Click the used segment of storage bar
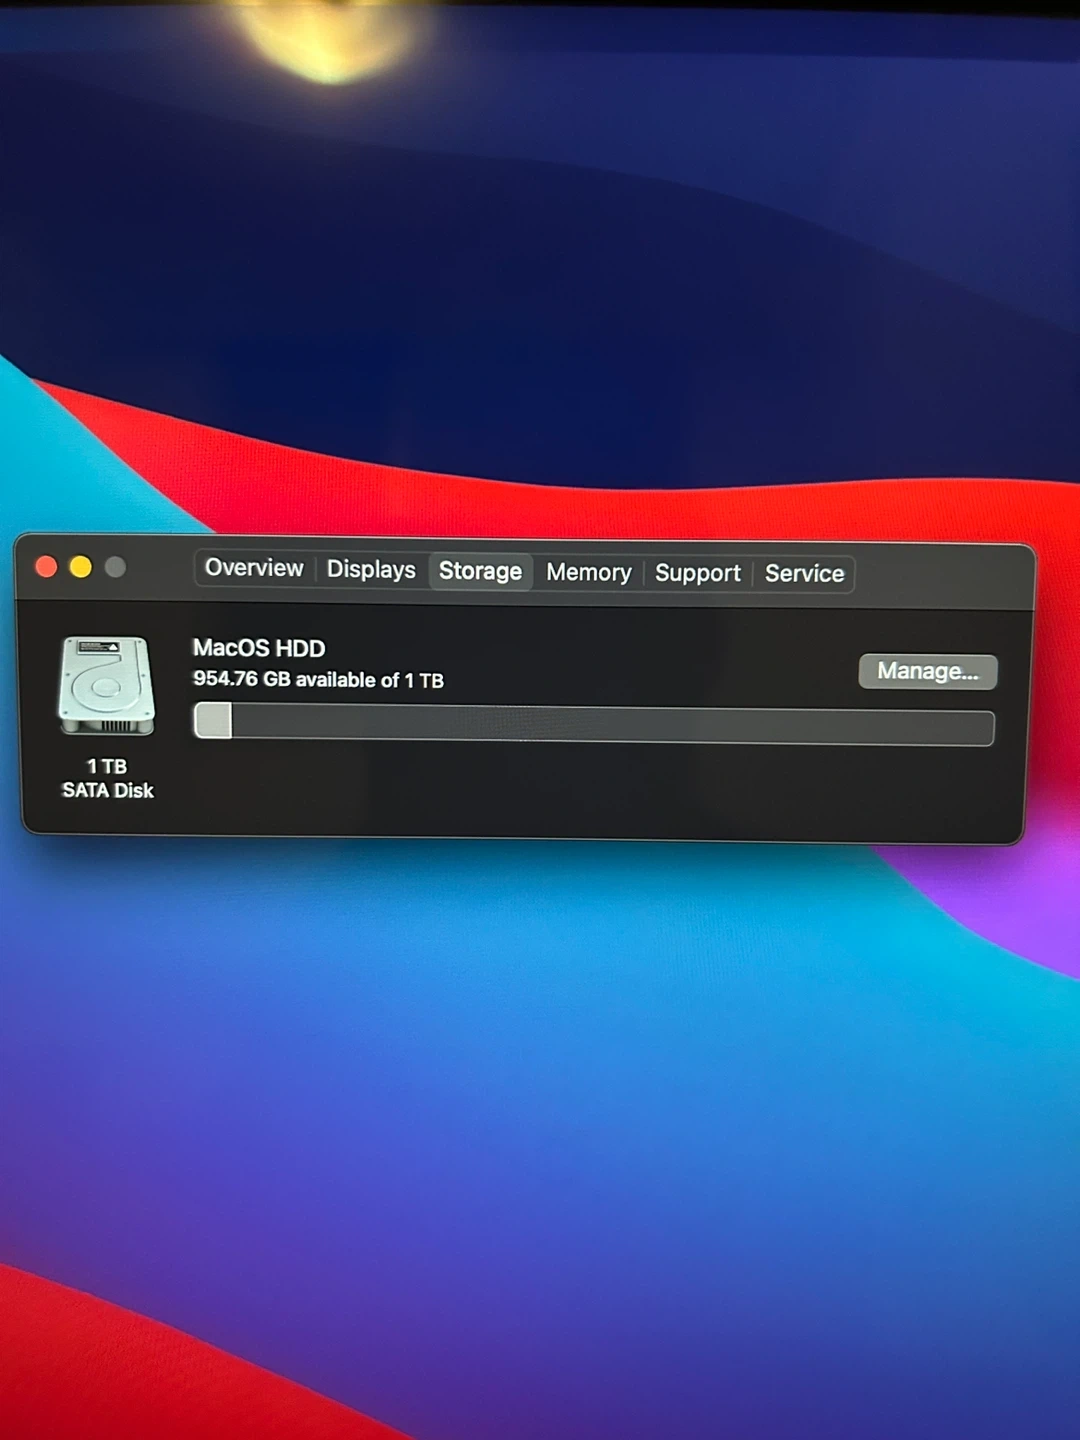This screenshot has height=1440, width=1080. click(x=213, y=720)
